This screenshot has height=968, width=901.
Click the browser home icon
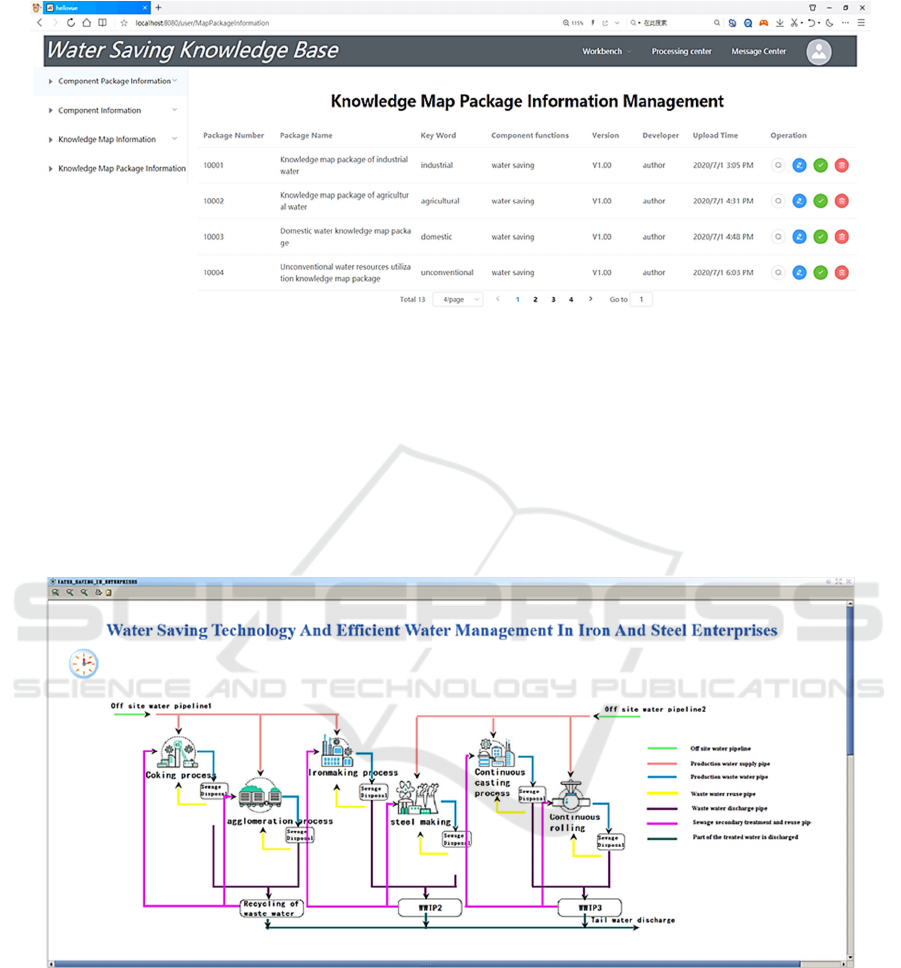click(x=86, y=22)
